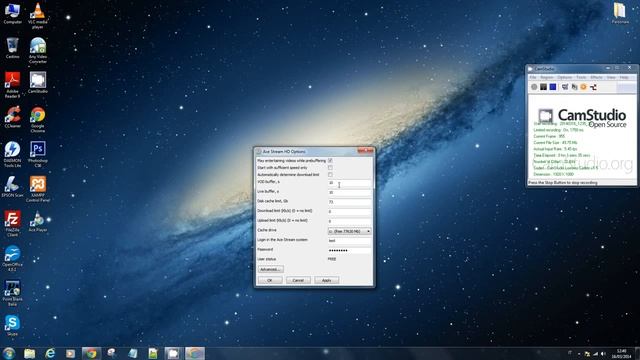Click CamStudio Record button icon

click(534, 87)
